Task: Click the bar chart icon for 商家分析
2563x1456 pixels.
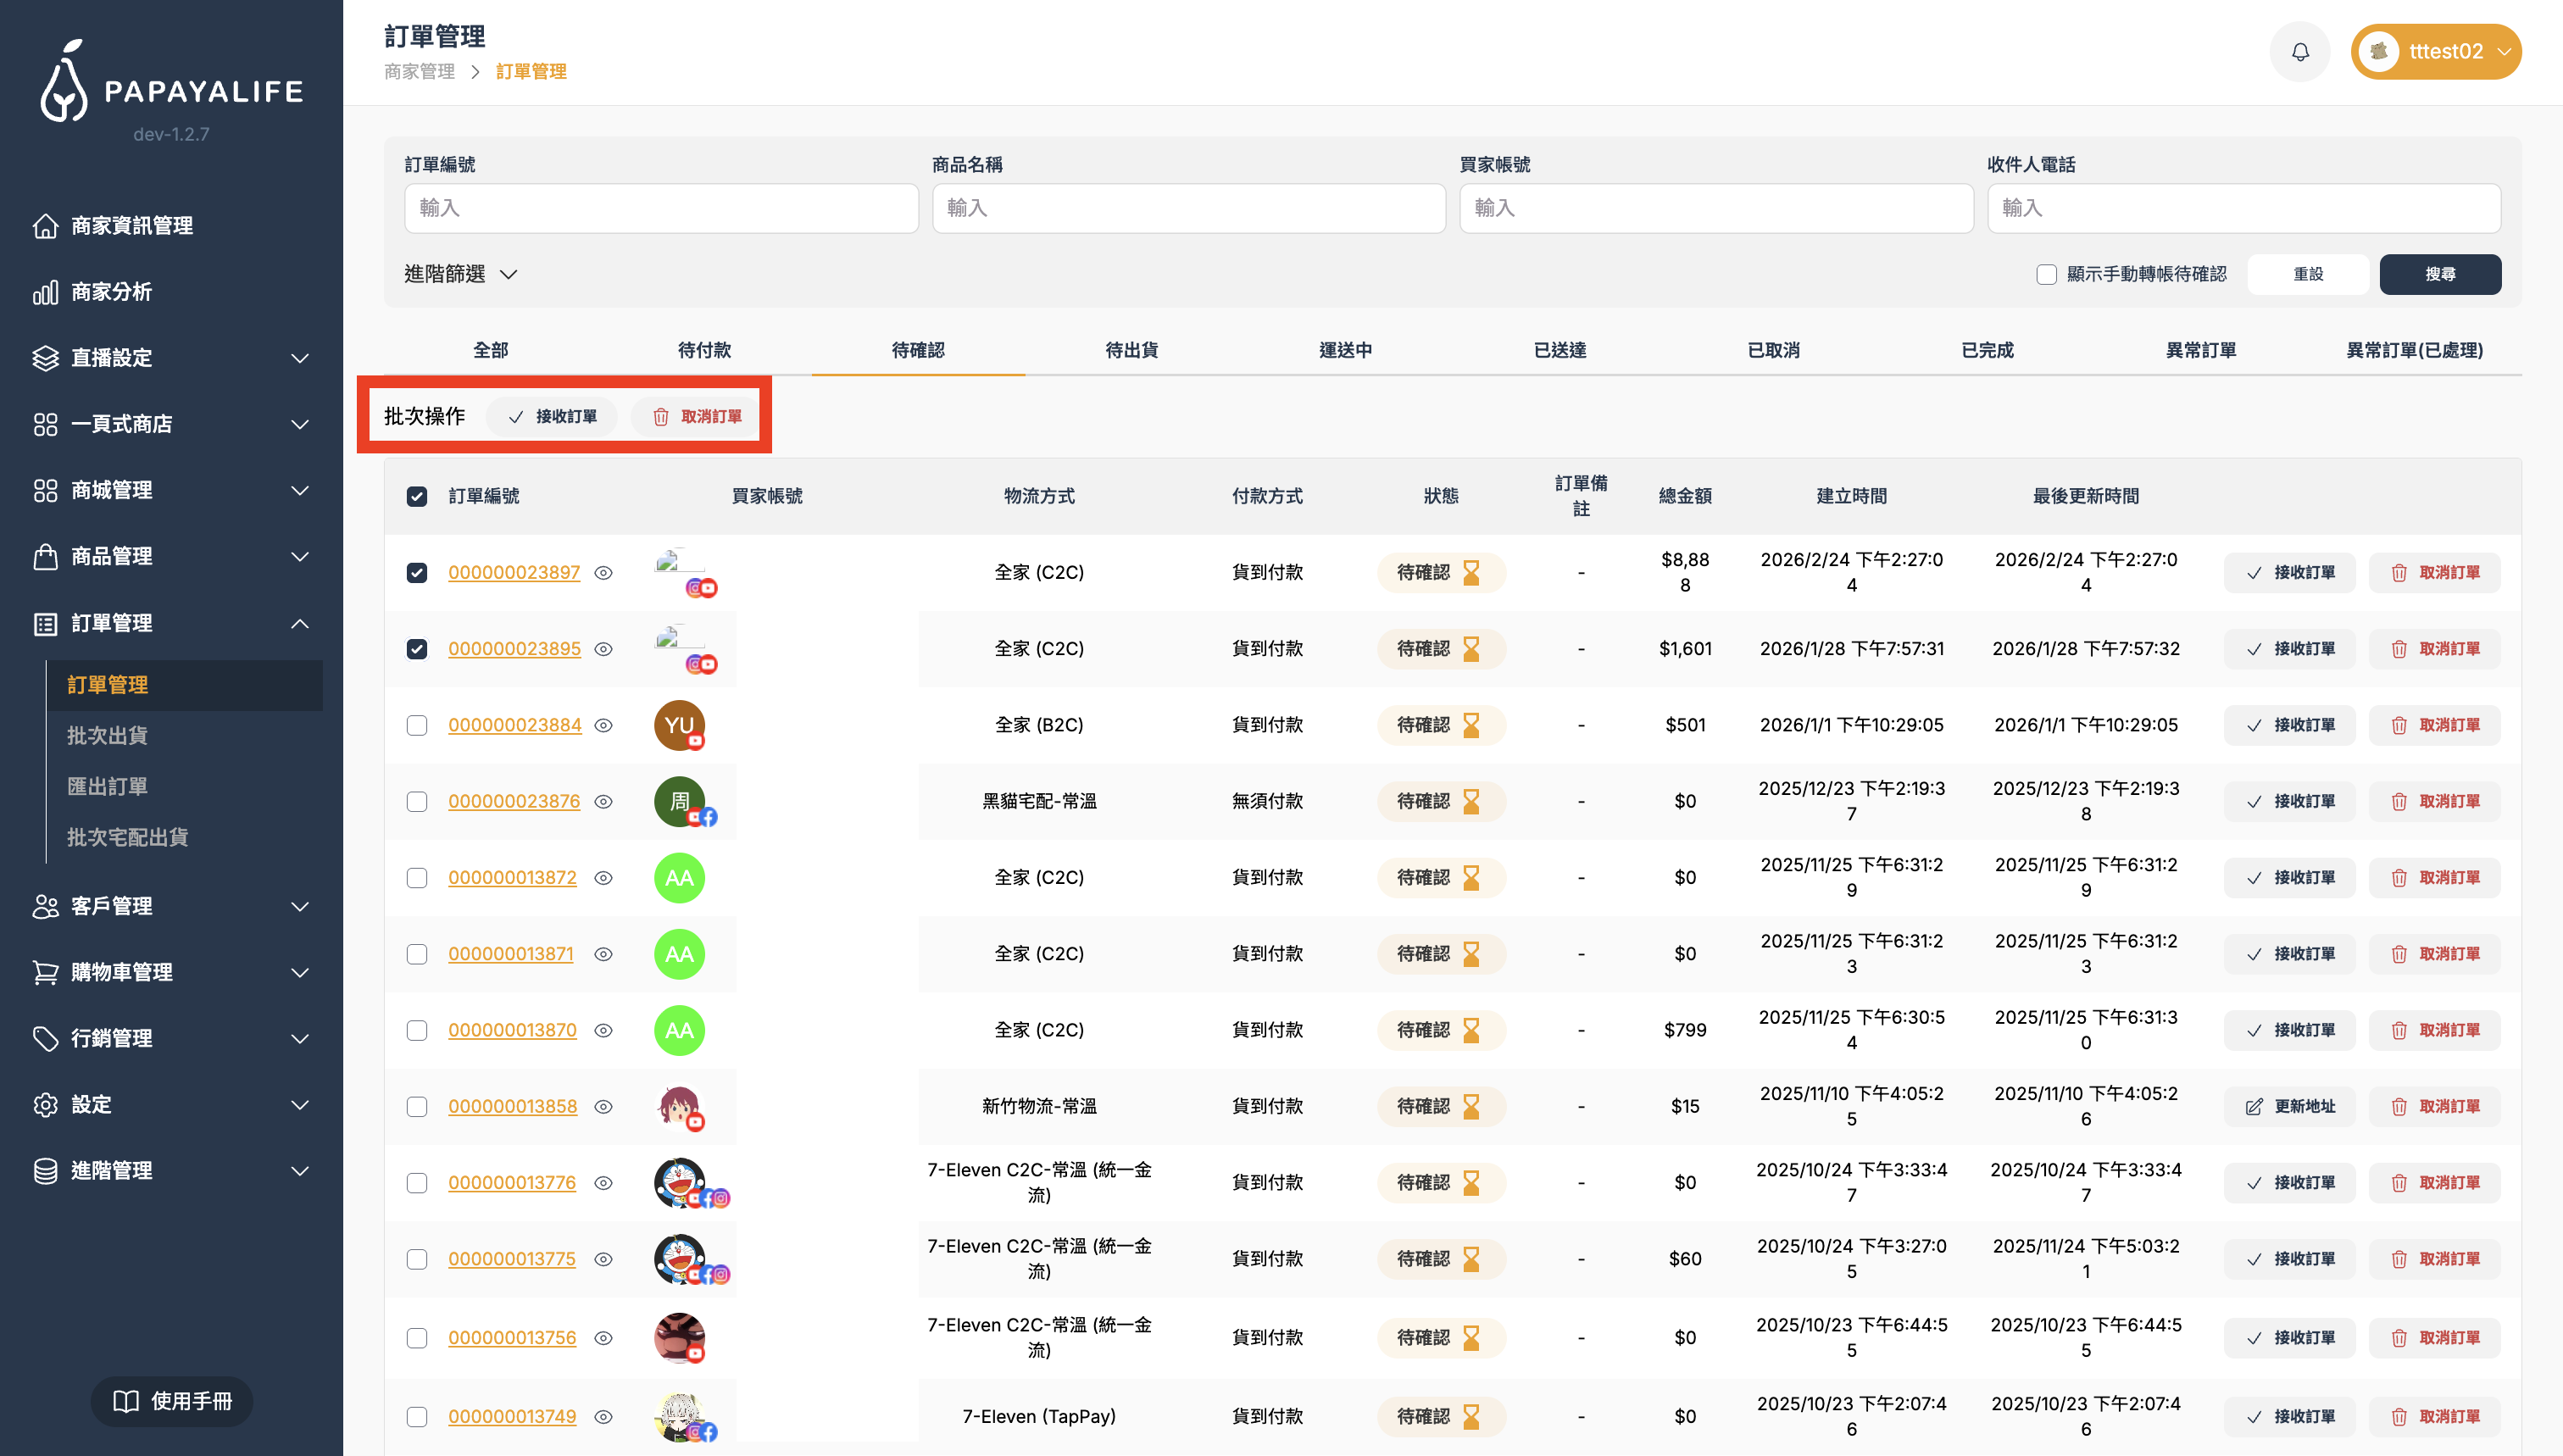Action: (45, 292)
